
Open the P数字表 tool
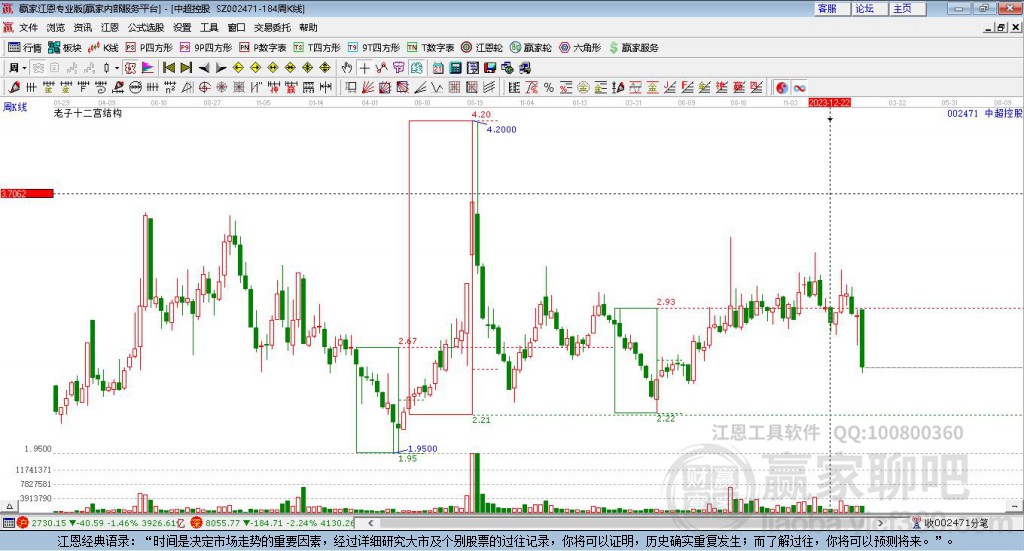point(262,48)
